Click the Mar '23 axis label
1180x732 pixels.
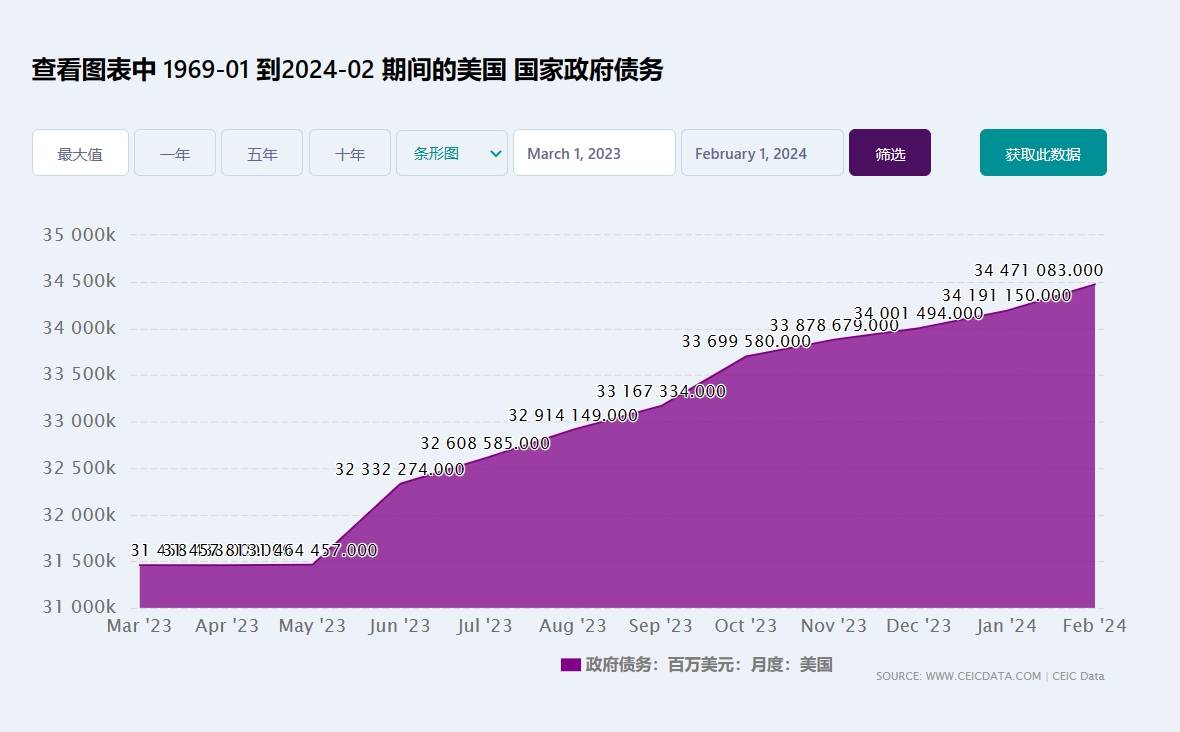click(139, 625)
